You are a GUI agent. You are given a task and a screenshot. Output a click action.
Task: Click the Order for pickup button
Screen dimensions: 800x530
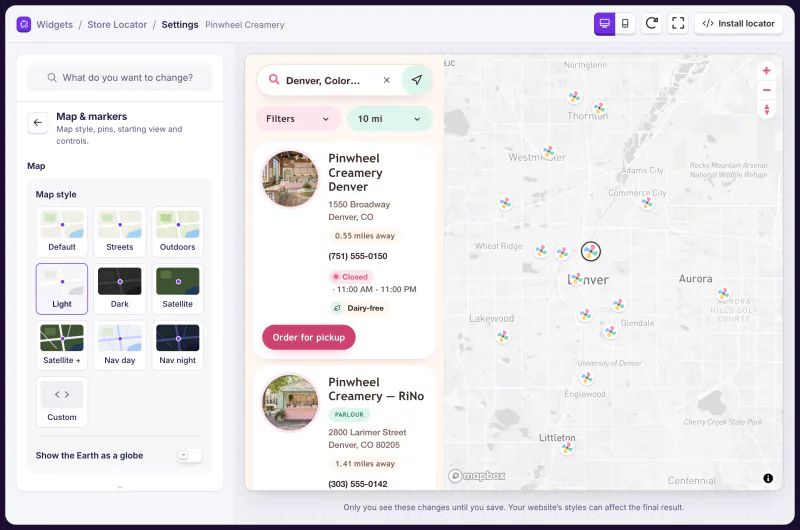click(x=309, y=337)
